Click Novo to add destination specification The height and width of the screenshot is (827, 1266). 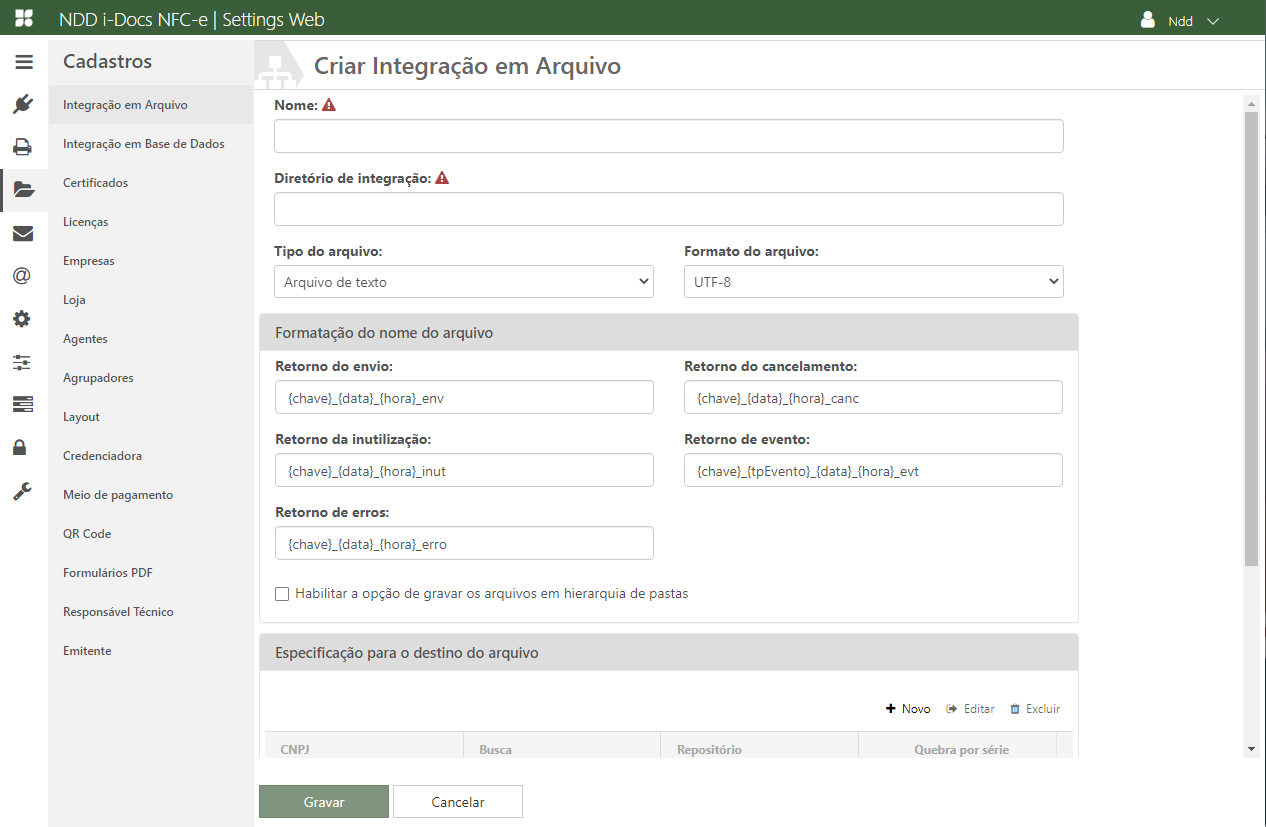[908, 709]
